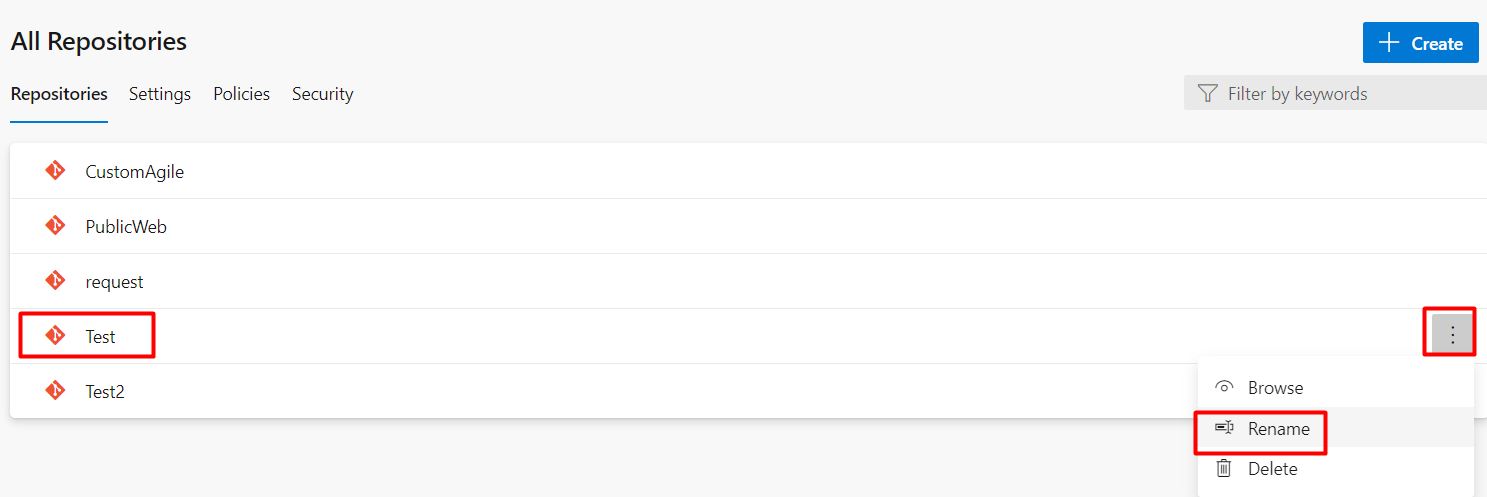Click the eye icon next to Browse
The height and width of the screenshot is (497, 1487).
point(1224,388)
